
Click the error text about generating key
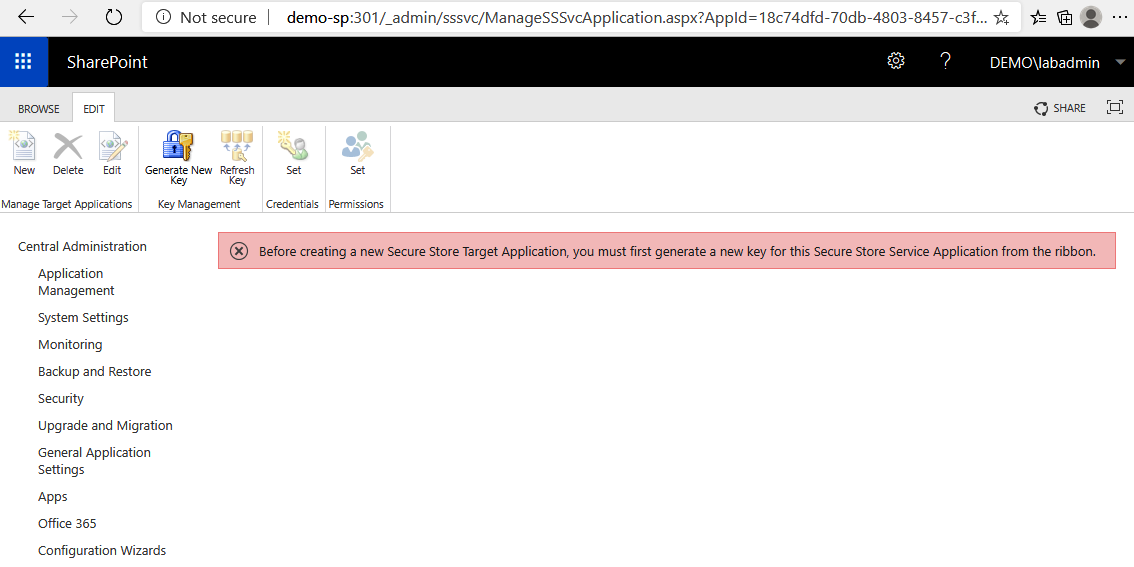coord(678,252)
